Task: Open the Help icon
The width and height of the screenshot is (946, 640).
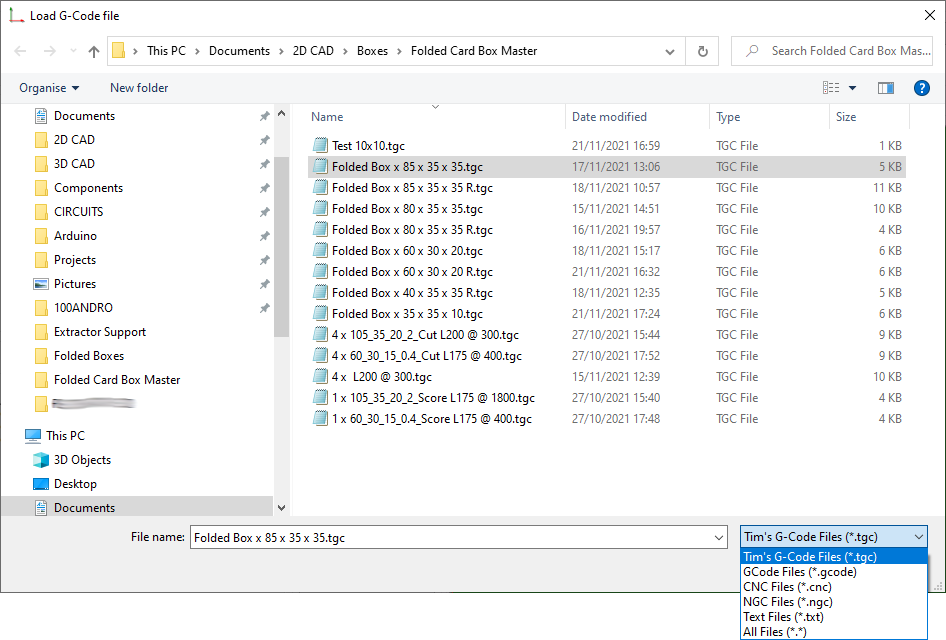Action: 921,88
